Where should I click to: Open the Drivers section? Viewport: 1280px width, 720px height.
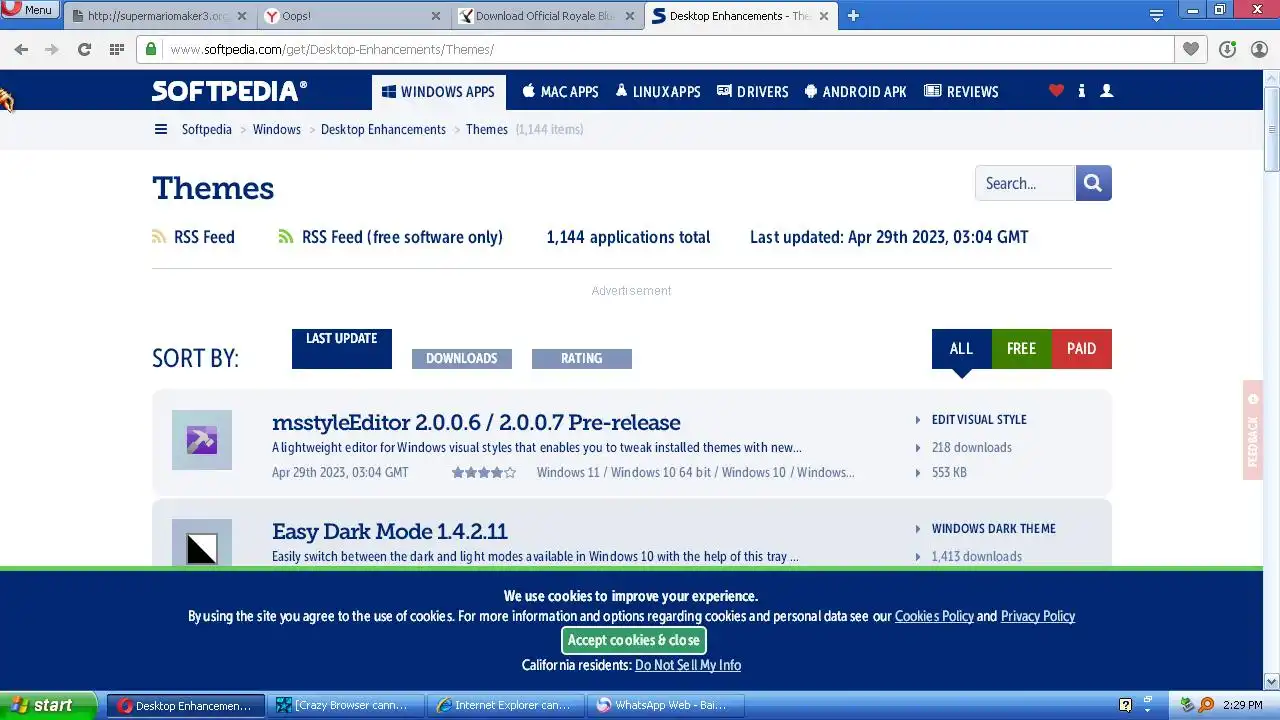[x=753, y=91]
